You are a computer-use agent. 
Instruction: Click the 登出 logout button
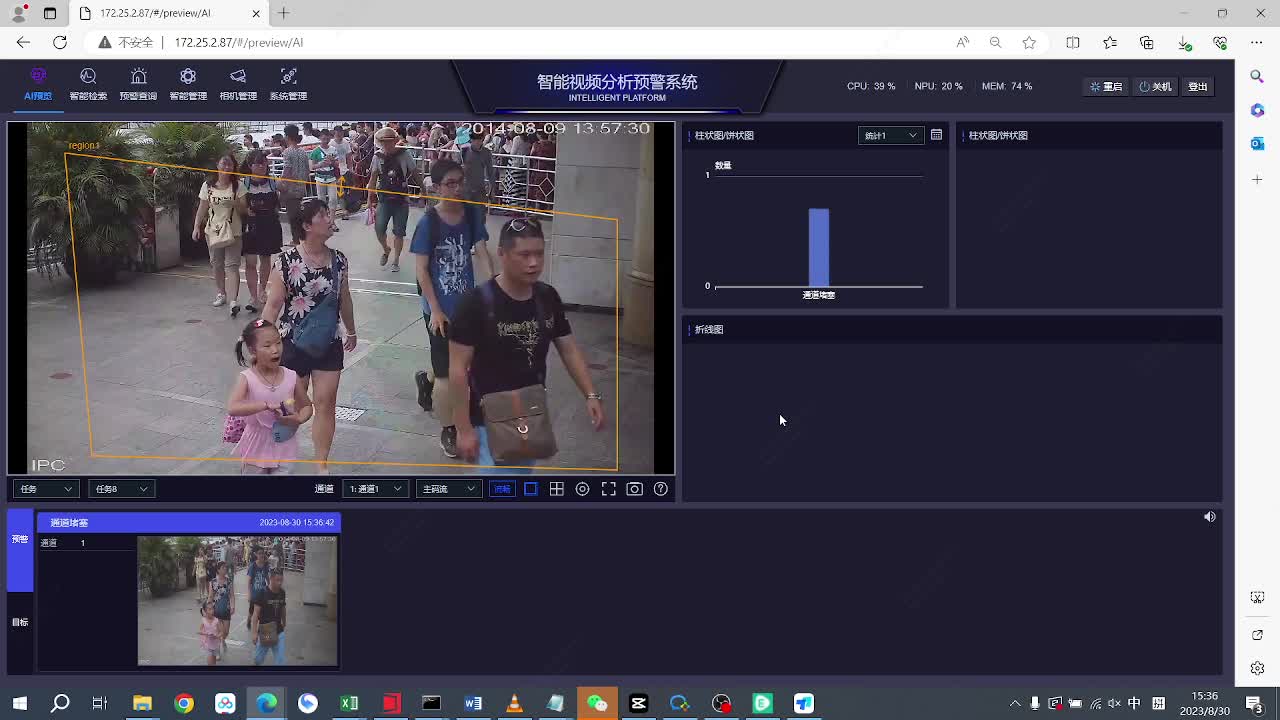[x=1197, y=87]
